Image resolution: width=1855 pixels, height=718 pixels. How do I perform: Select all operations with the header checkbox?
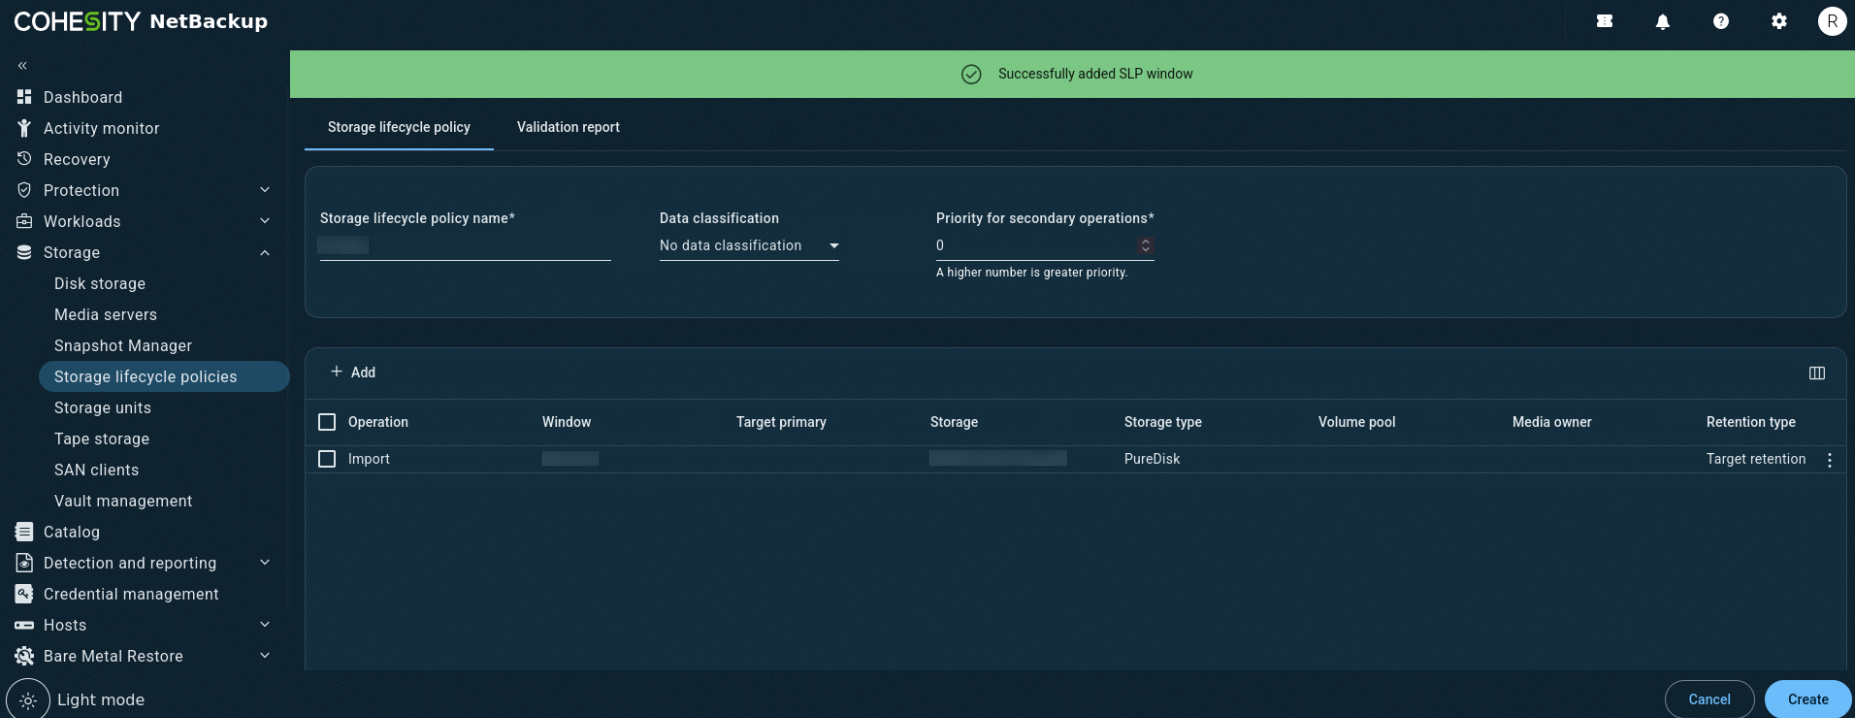coord(327,422)
